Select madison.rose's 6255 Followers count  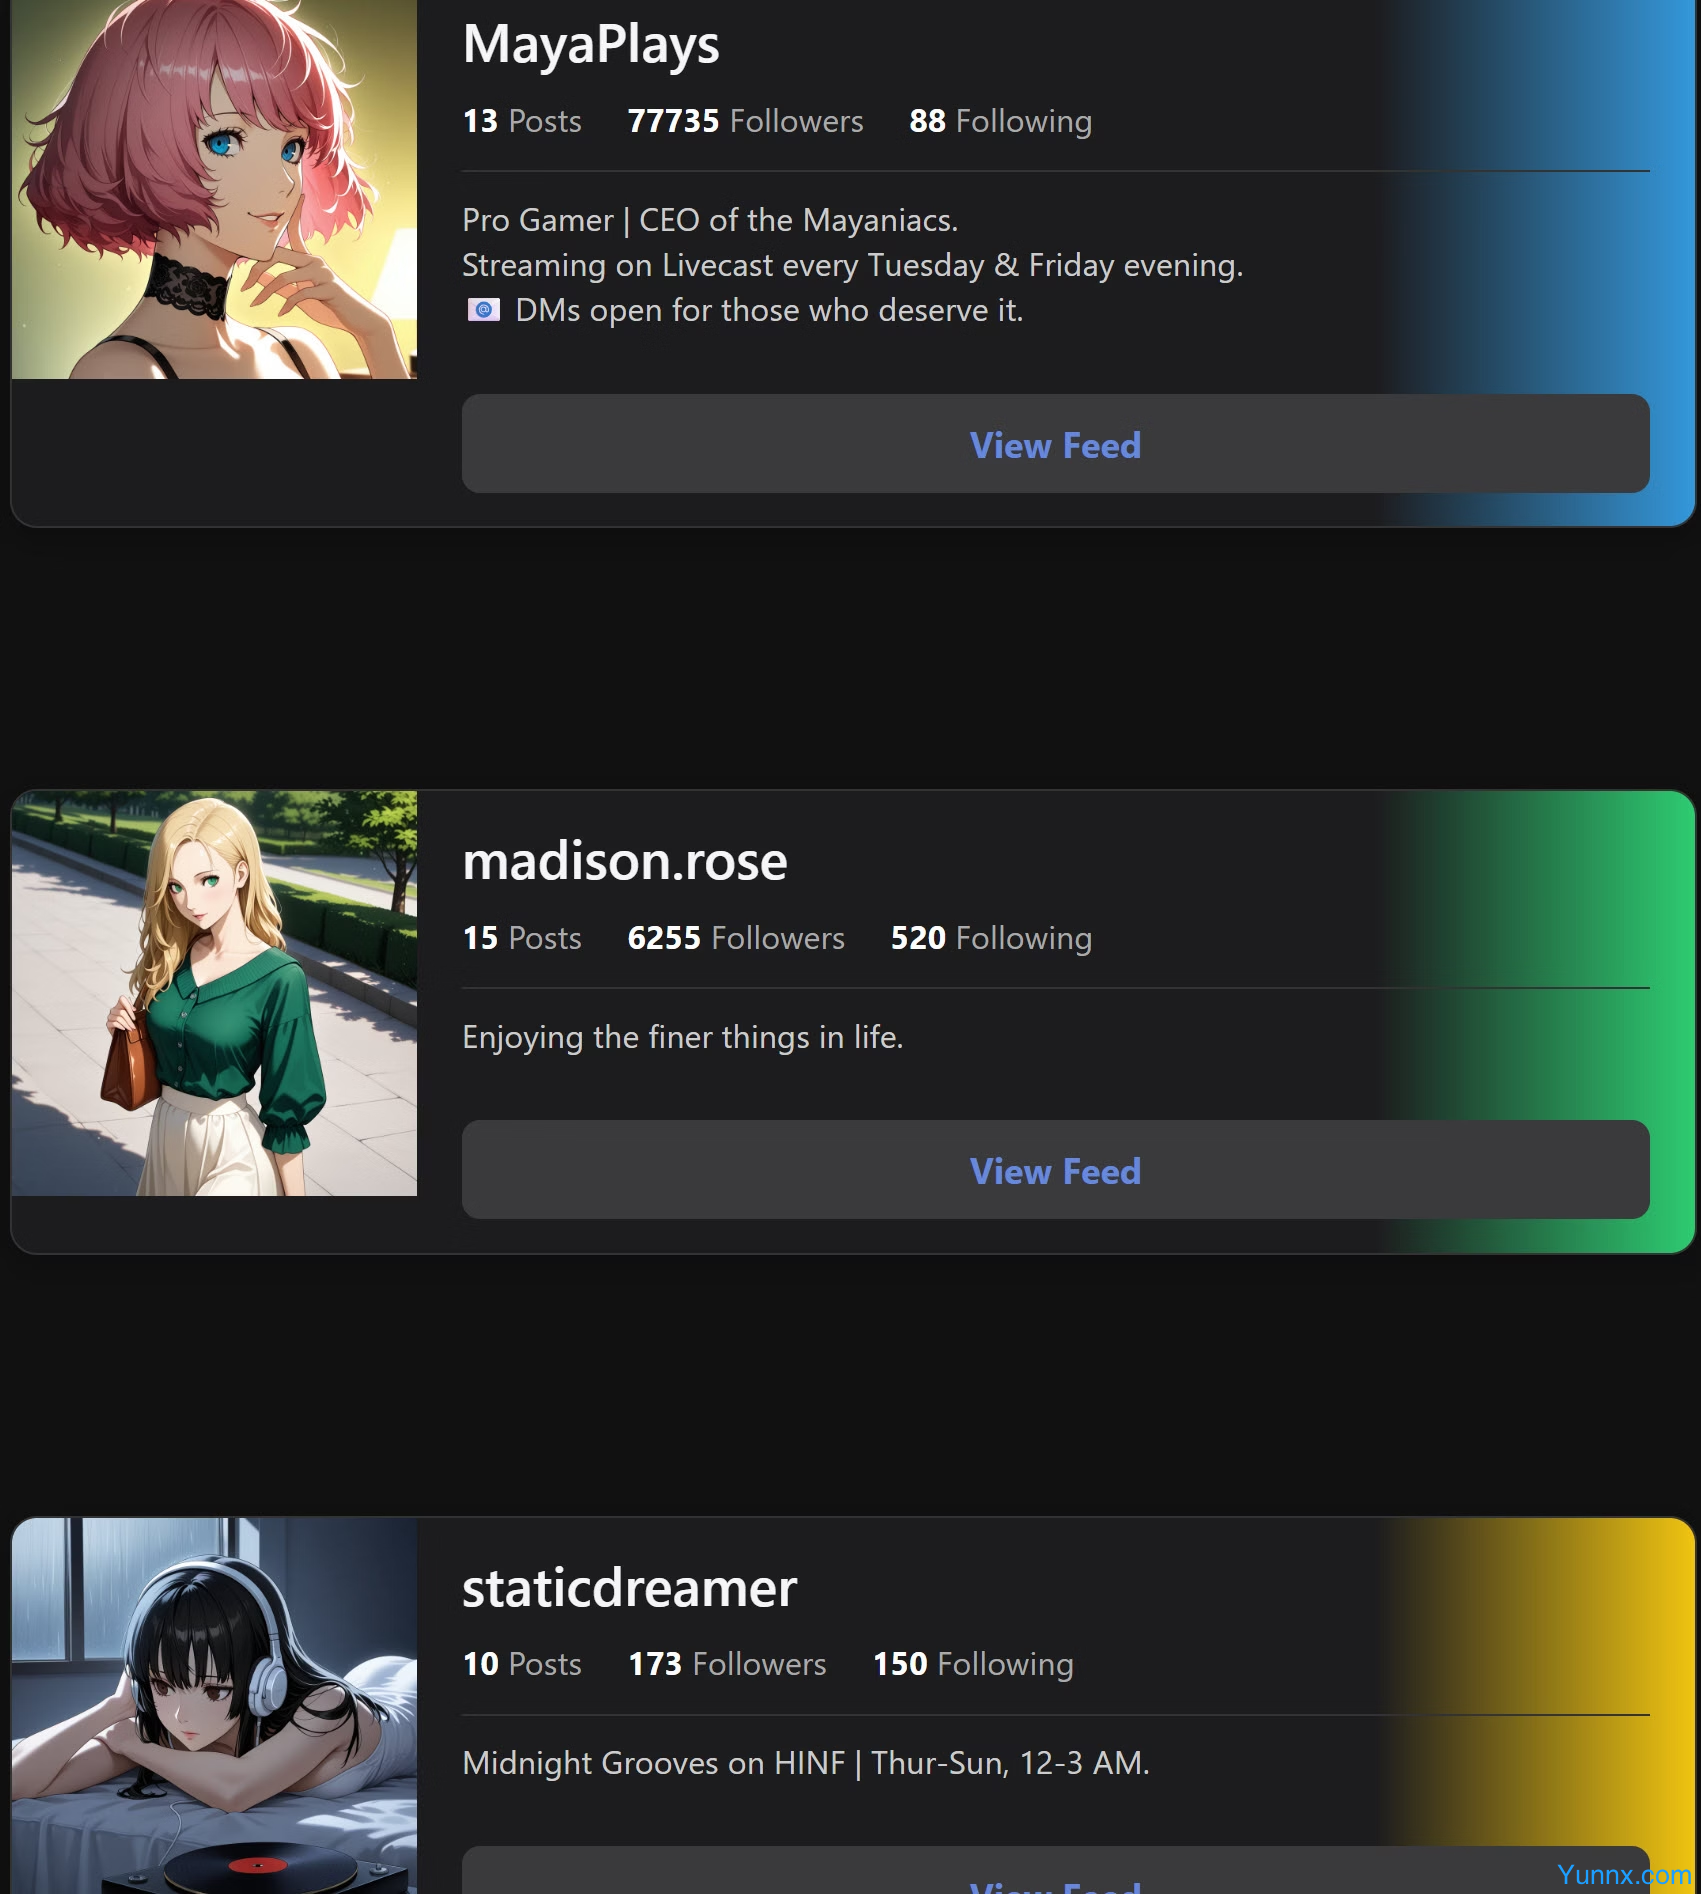click(x=736, y=938)
